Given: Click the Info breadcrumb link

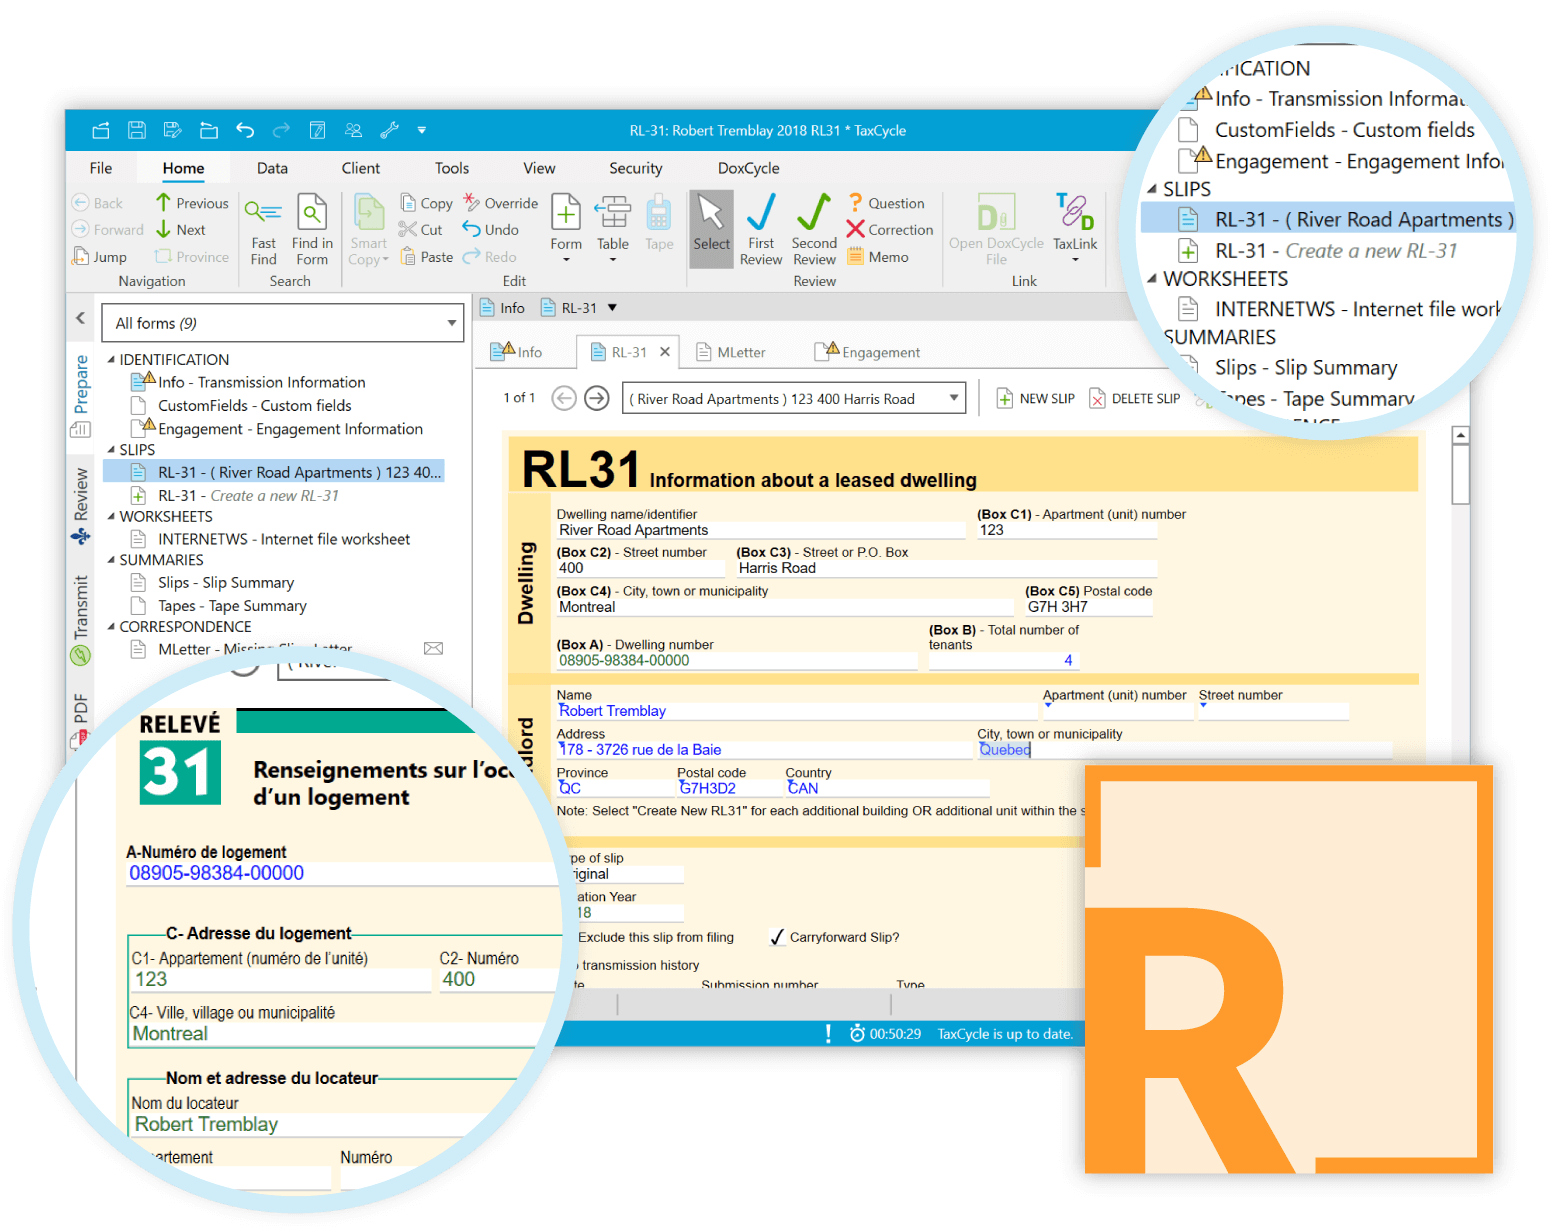Looking at the screenshot, I should (503, 308).
